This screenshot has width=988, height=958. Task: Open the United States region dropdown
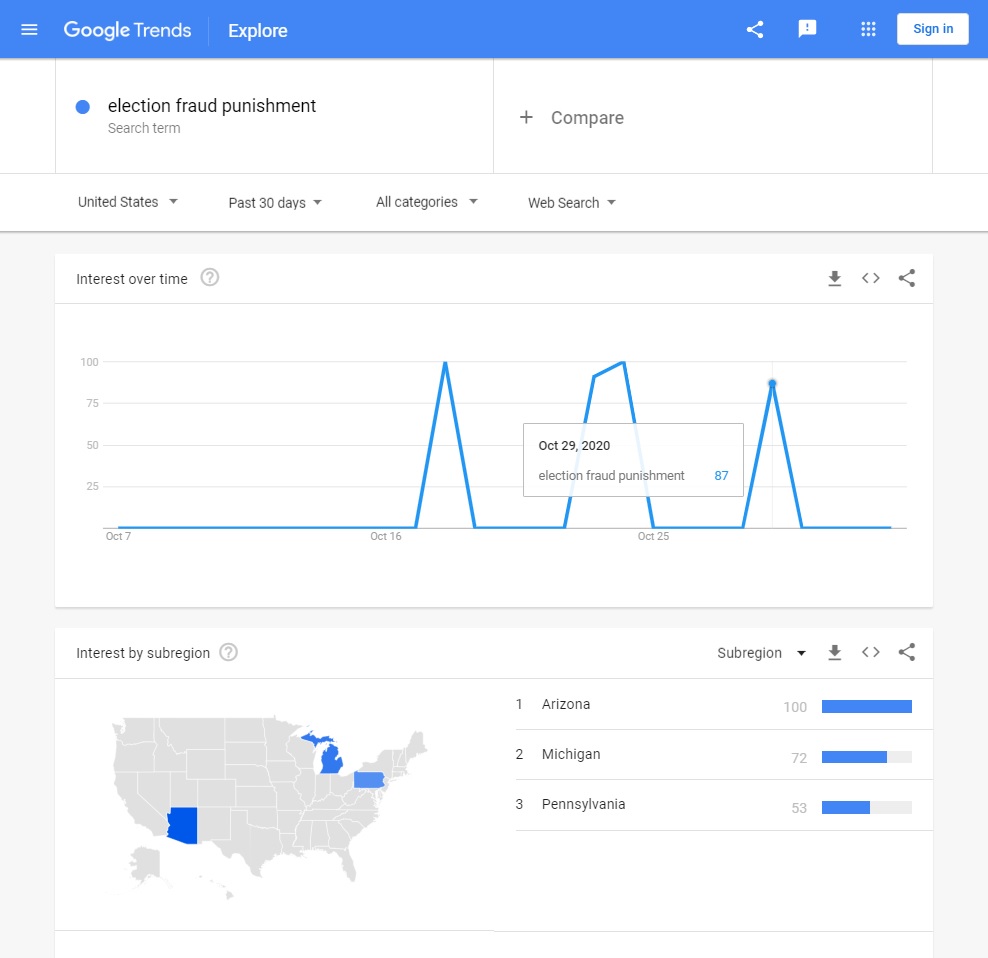click(x=128, y=202)
